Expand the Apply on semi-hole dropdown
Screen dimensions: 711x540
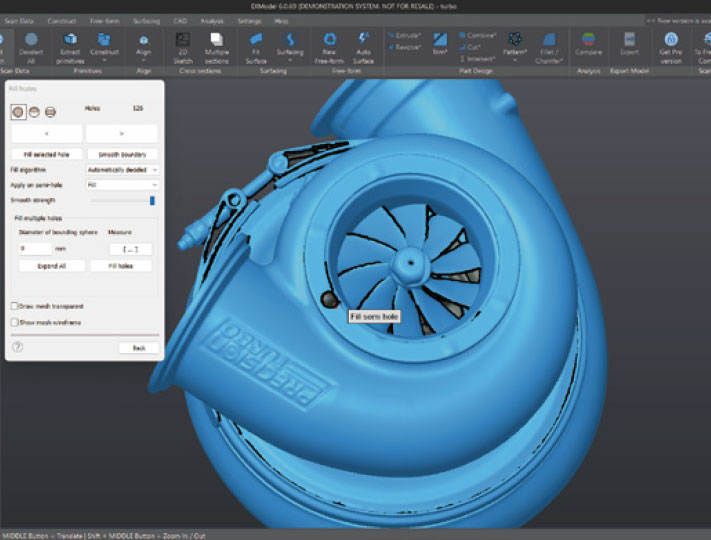(122, 185)
